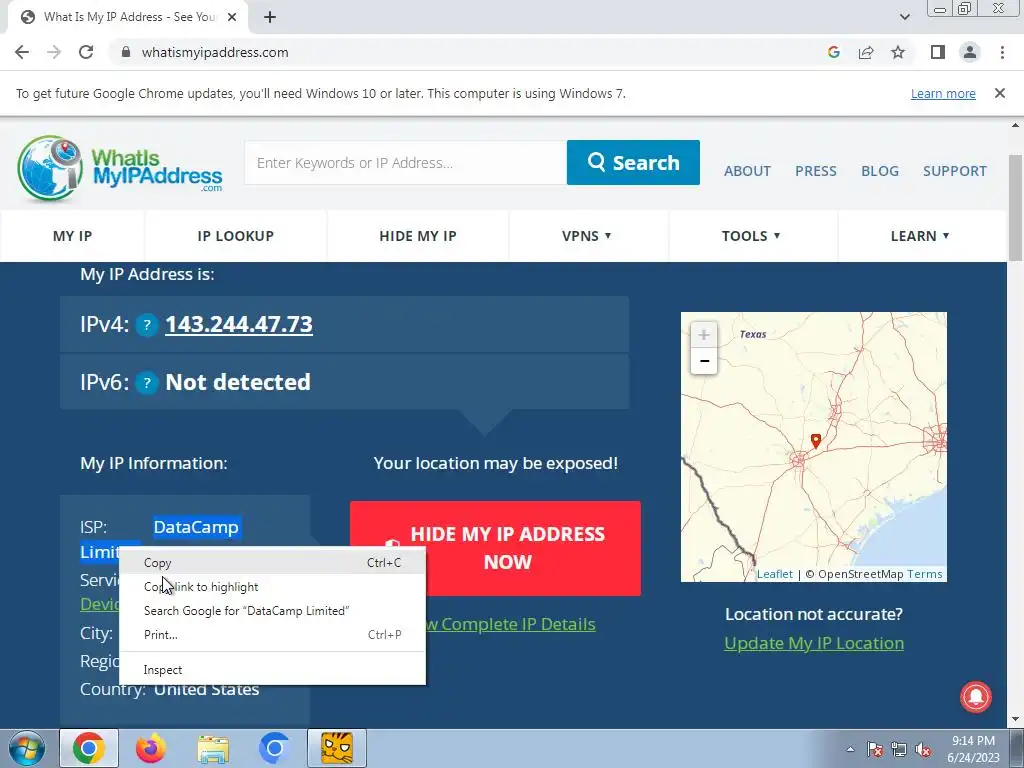Open the blue Chromium taskbar icon
Viewport: 1024px width, 768px height.
pyautogui.click(x=274, y=748)
